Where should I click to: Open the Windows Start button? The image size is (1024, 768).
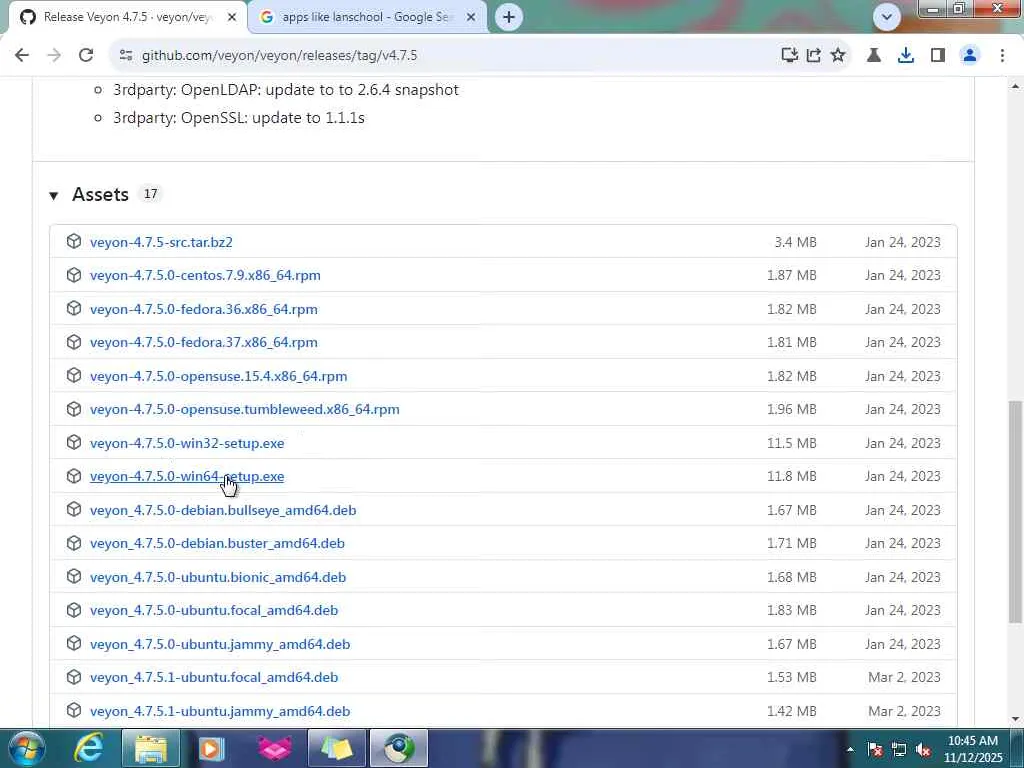[27, 748]
